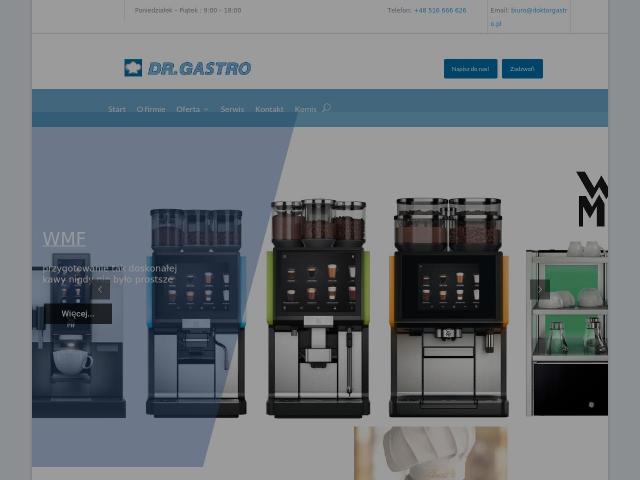640x480 pixels.
Task: Navigate to O firmie page
Action: coord(151,109)
